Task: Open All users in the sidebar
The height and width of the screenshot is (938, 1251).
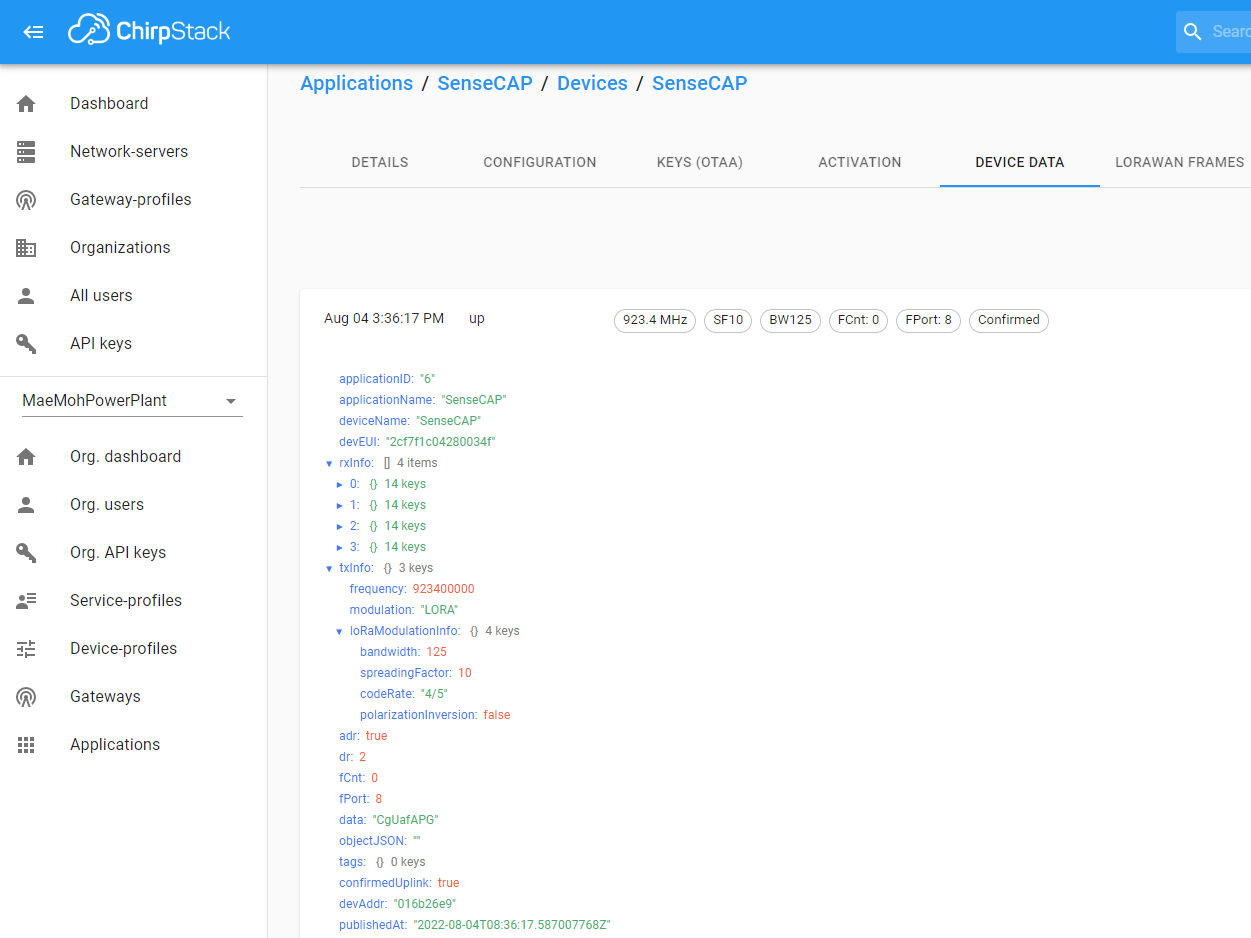Action: (133, 296)
